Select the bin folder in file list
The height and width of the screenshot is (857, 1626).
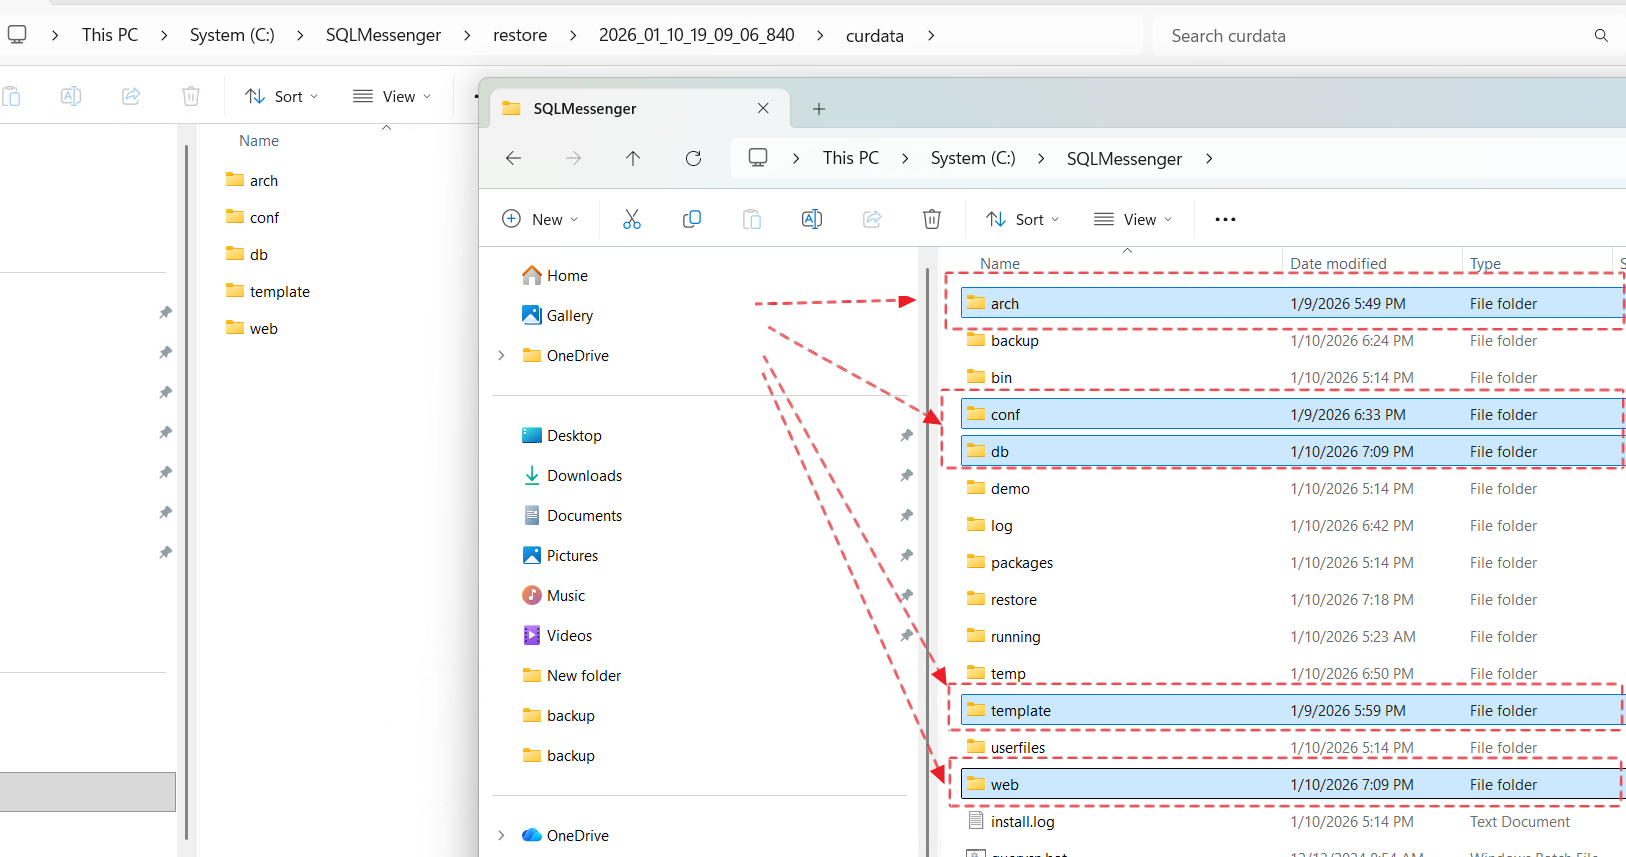pos(1292,377)
